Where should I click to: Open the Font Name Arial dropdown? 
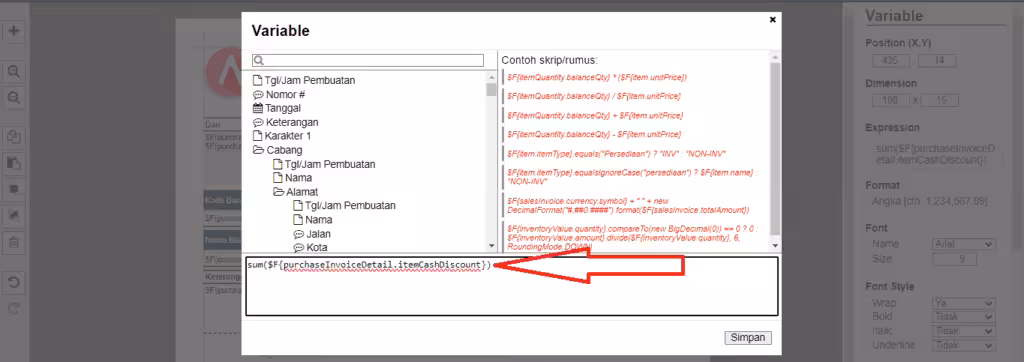tap(963, 244)
